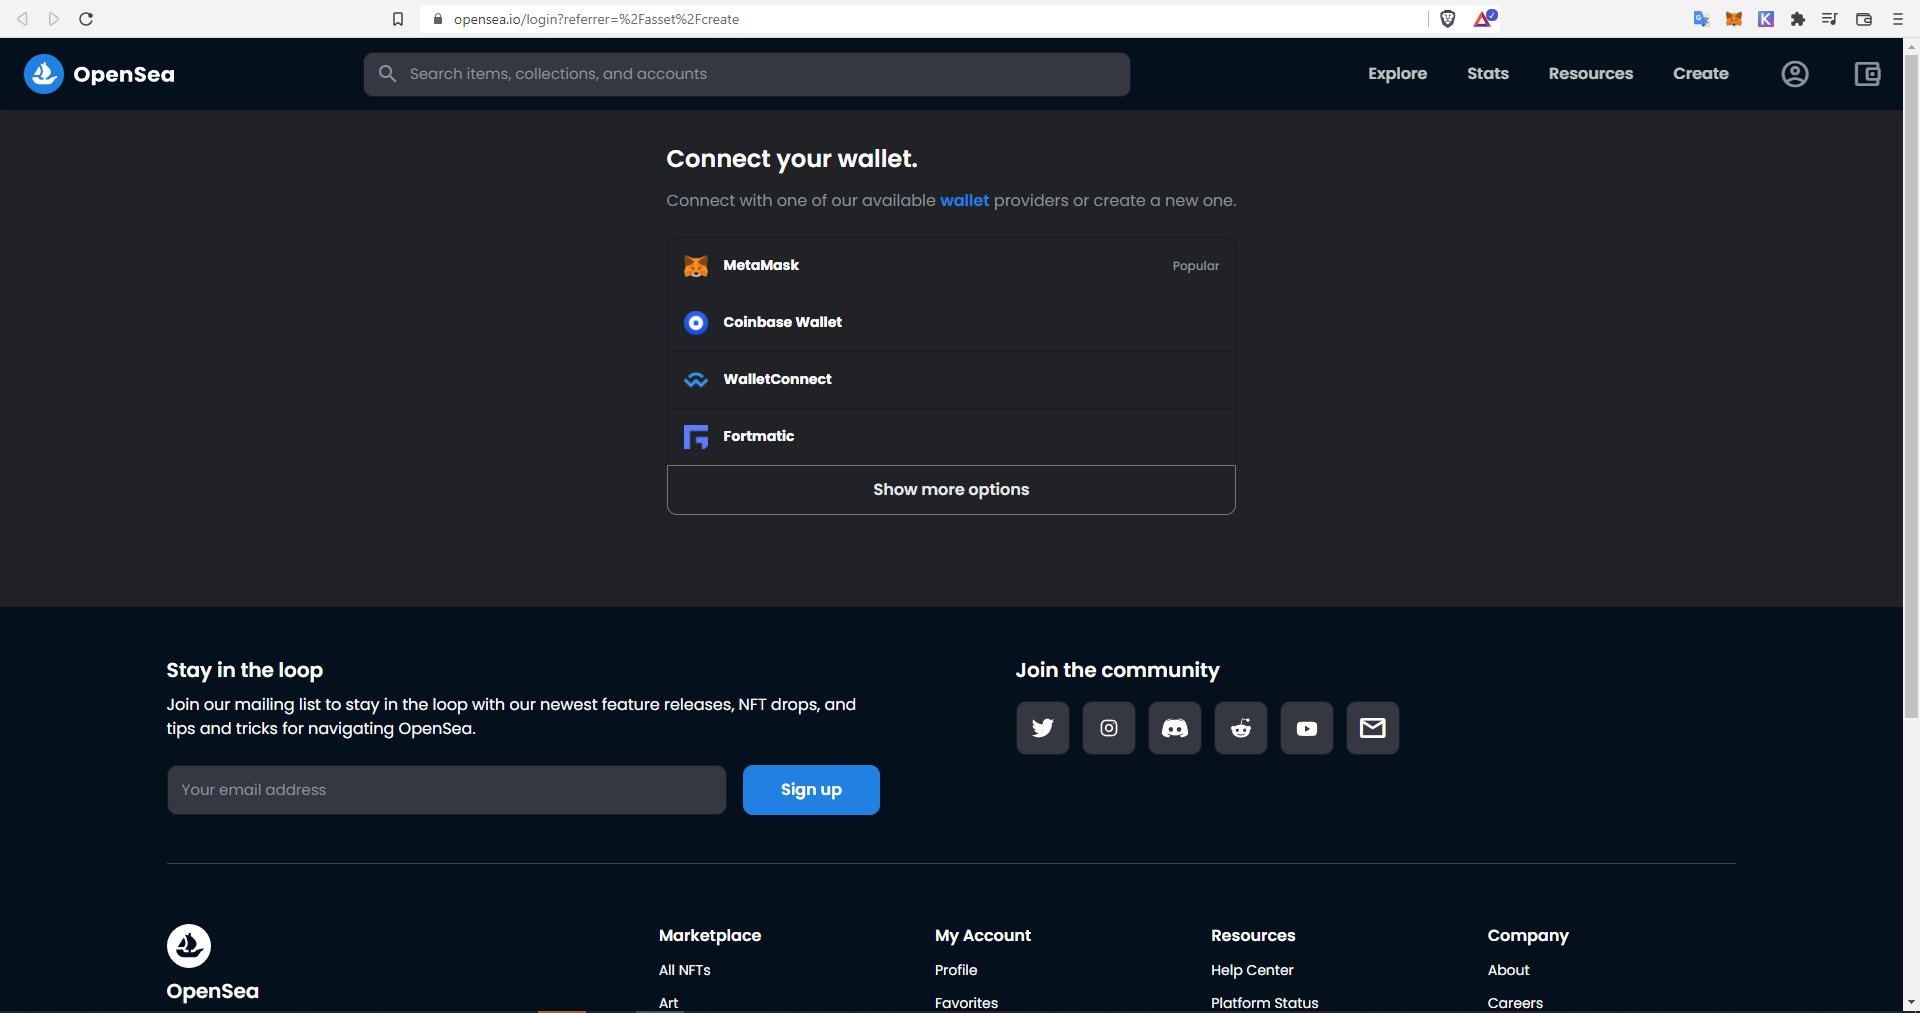
Task: Click the scrollbar down arrow
Action: (1912, 1002)
